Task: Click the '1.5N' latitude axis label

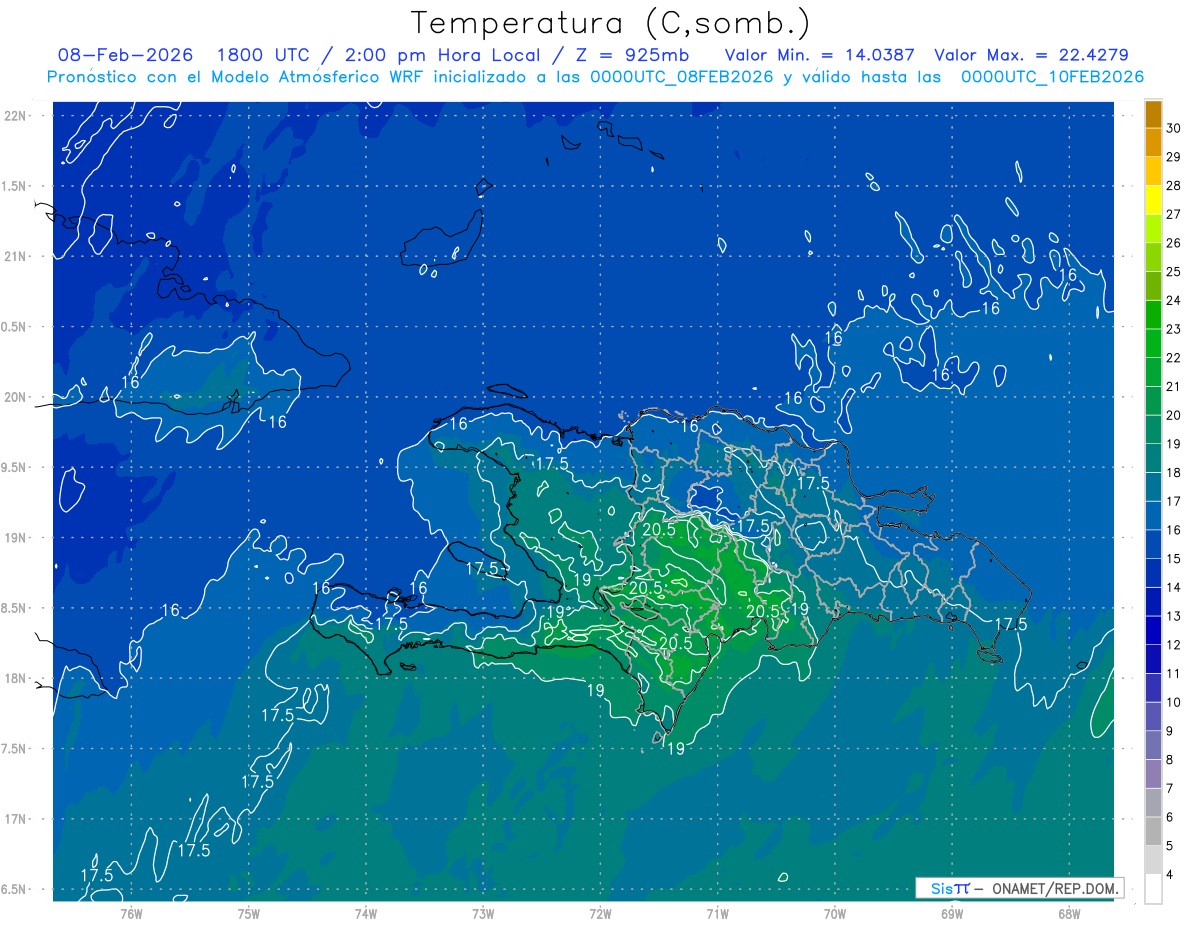Action: pyautogui.click(x=16, y=186)
